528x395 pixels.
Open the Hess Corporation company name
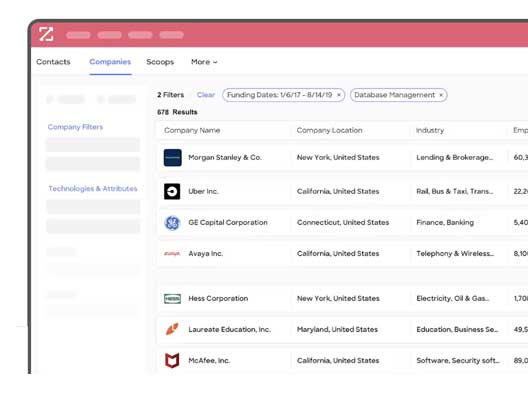pyautogui.click(x=218, y=298)
